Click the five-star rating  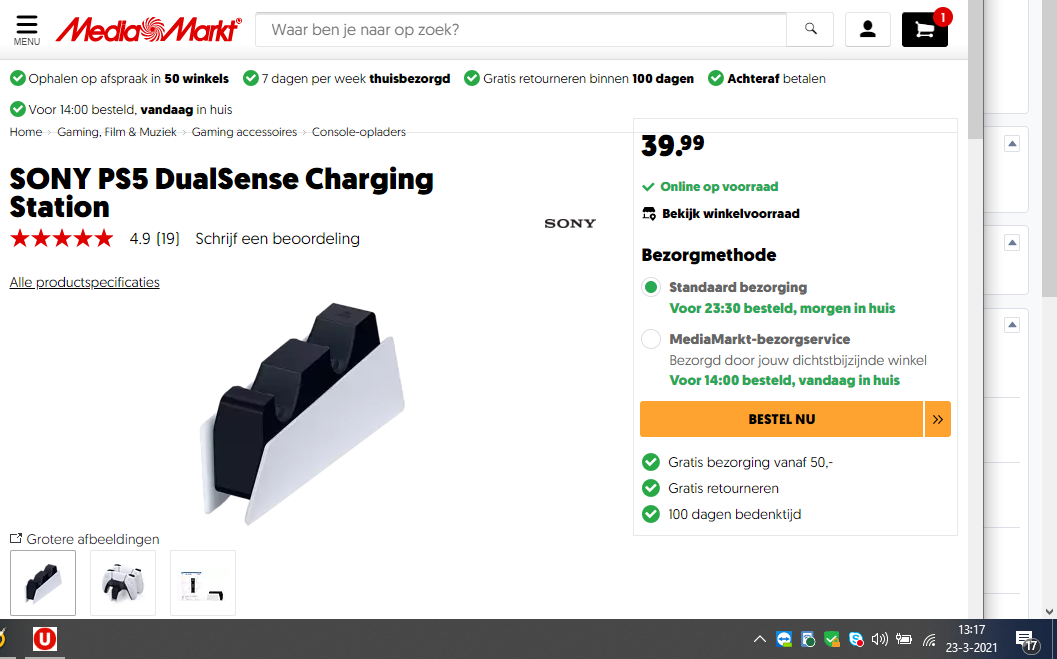tap(62, 239)
